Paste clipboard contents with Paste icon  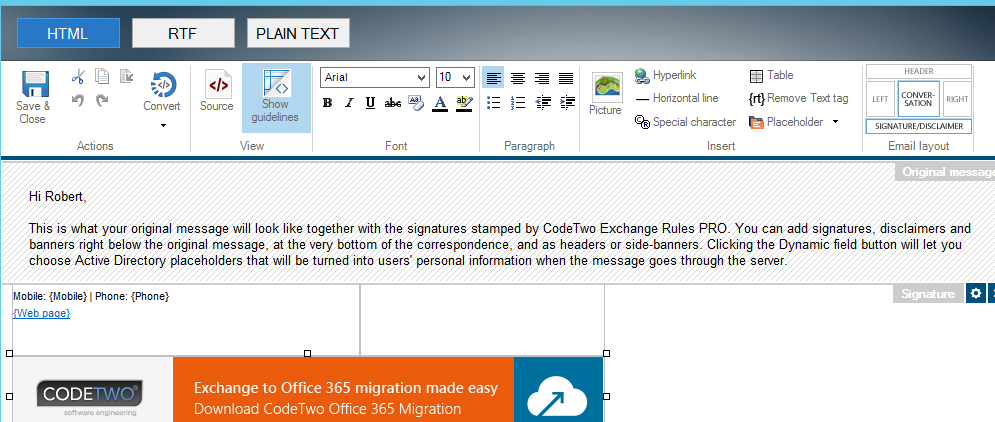click(x=126, y=77)
